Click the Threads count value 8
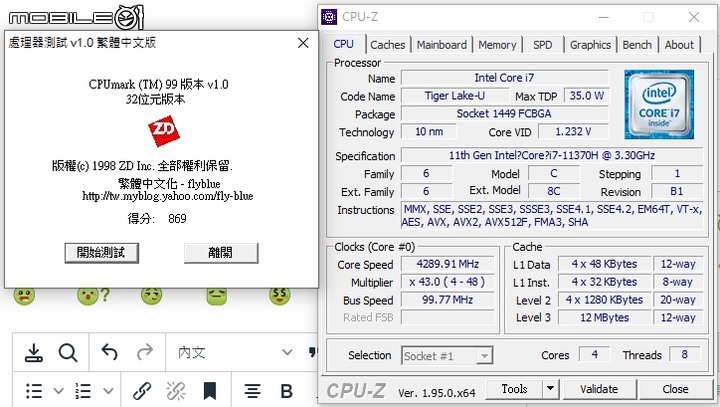The image size is (720, 407). pos(685,354)
